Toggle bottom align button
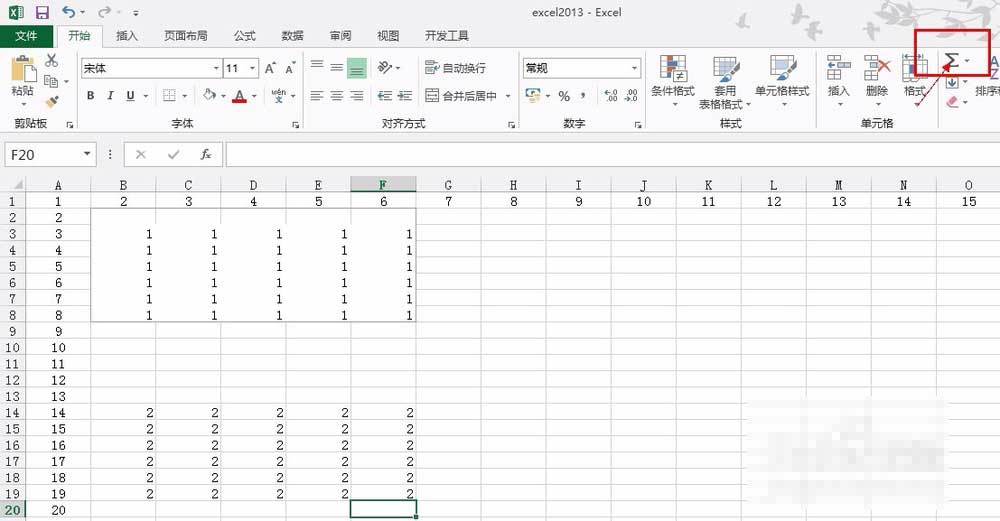The width and height of the screenshot is (1000, 521). click(357, 68)
